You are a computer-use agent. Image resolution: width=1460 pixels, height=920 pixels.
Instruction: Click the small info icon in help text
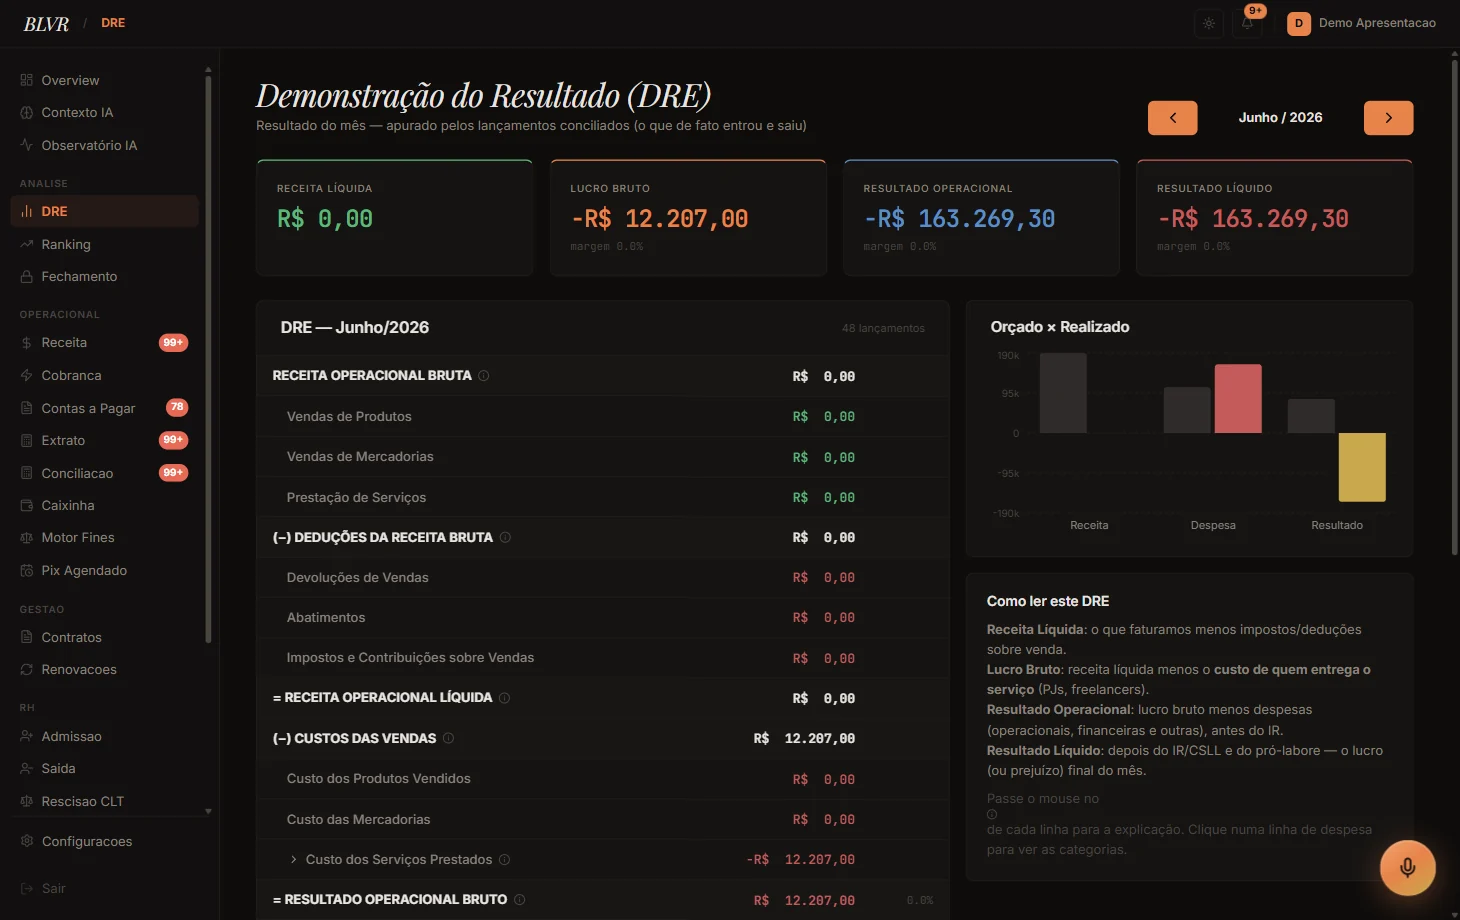click(992, 814)
